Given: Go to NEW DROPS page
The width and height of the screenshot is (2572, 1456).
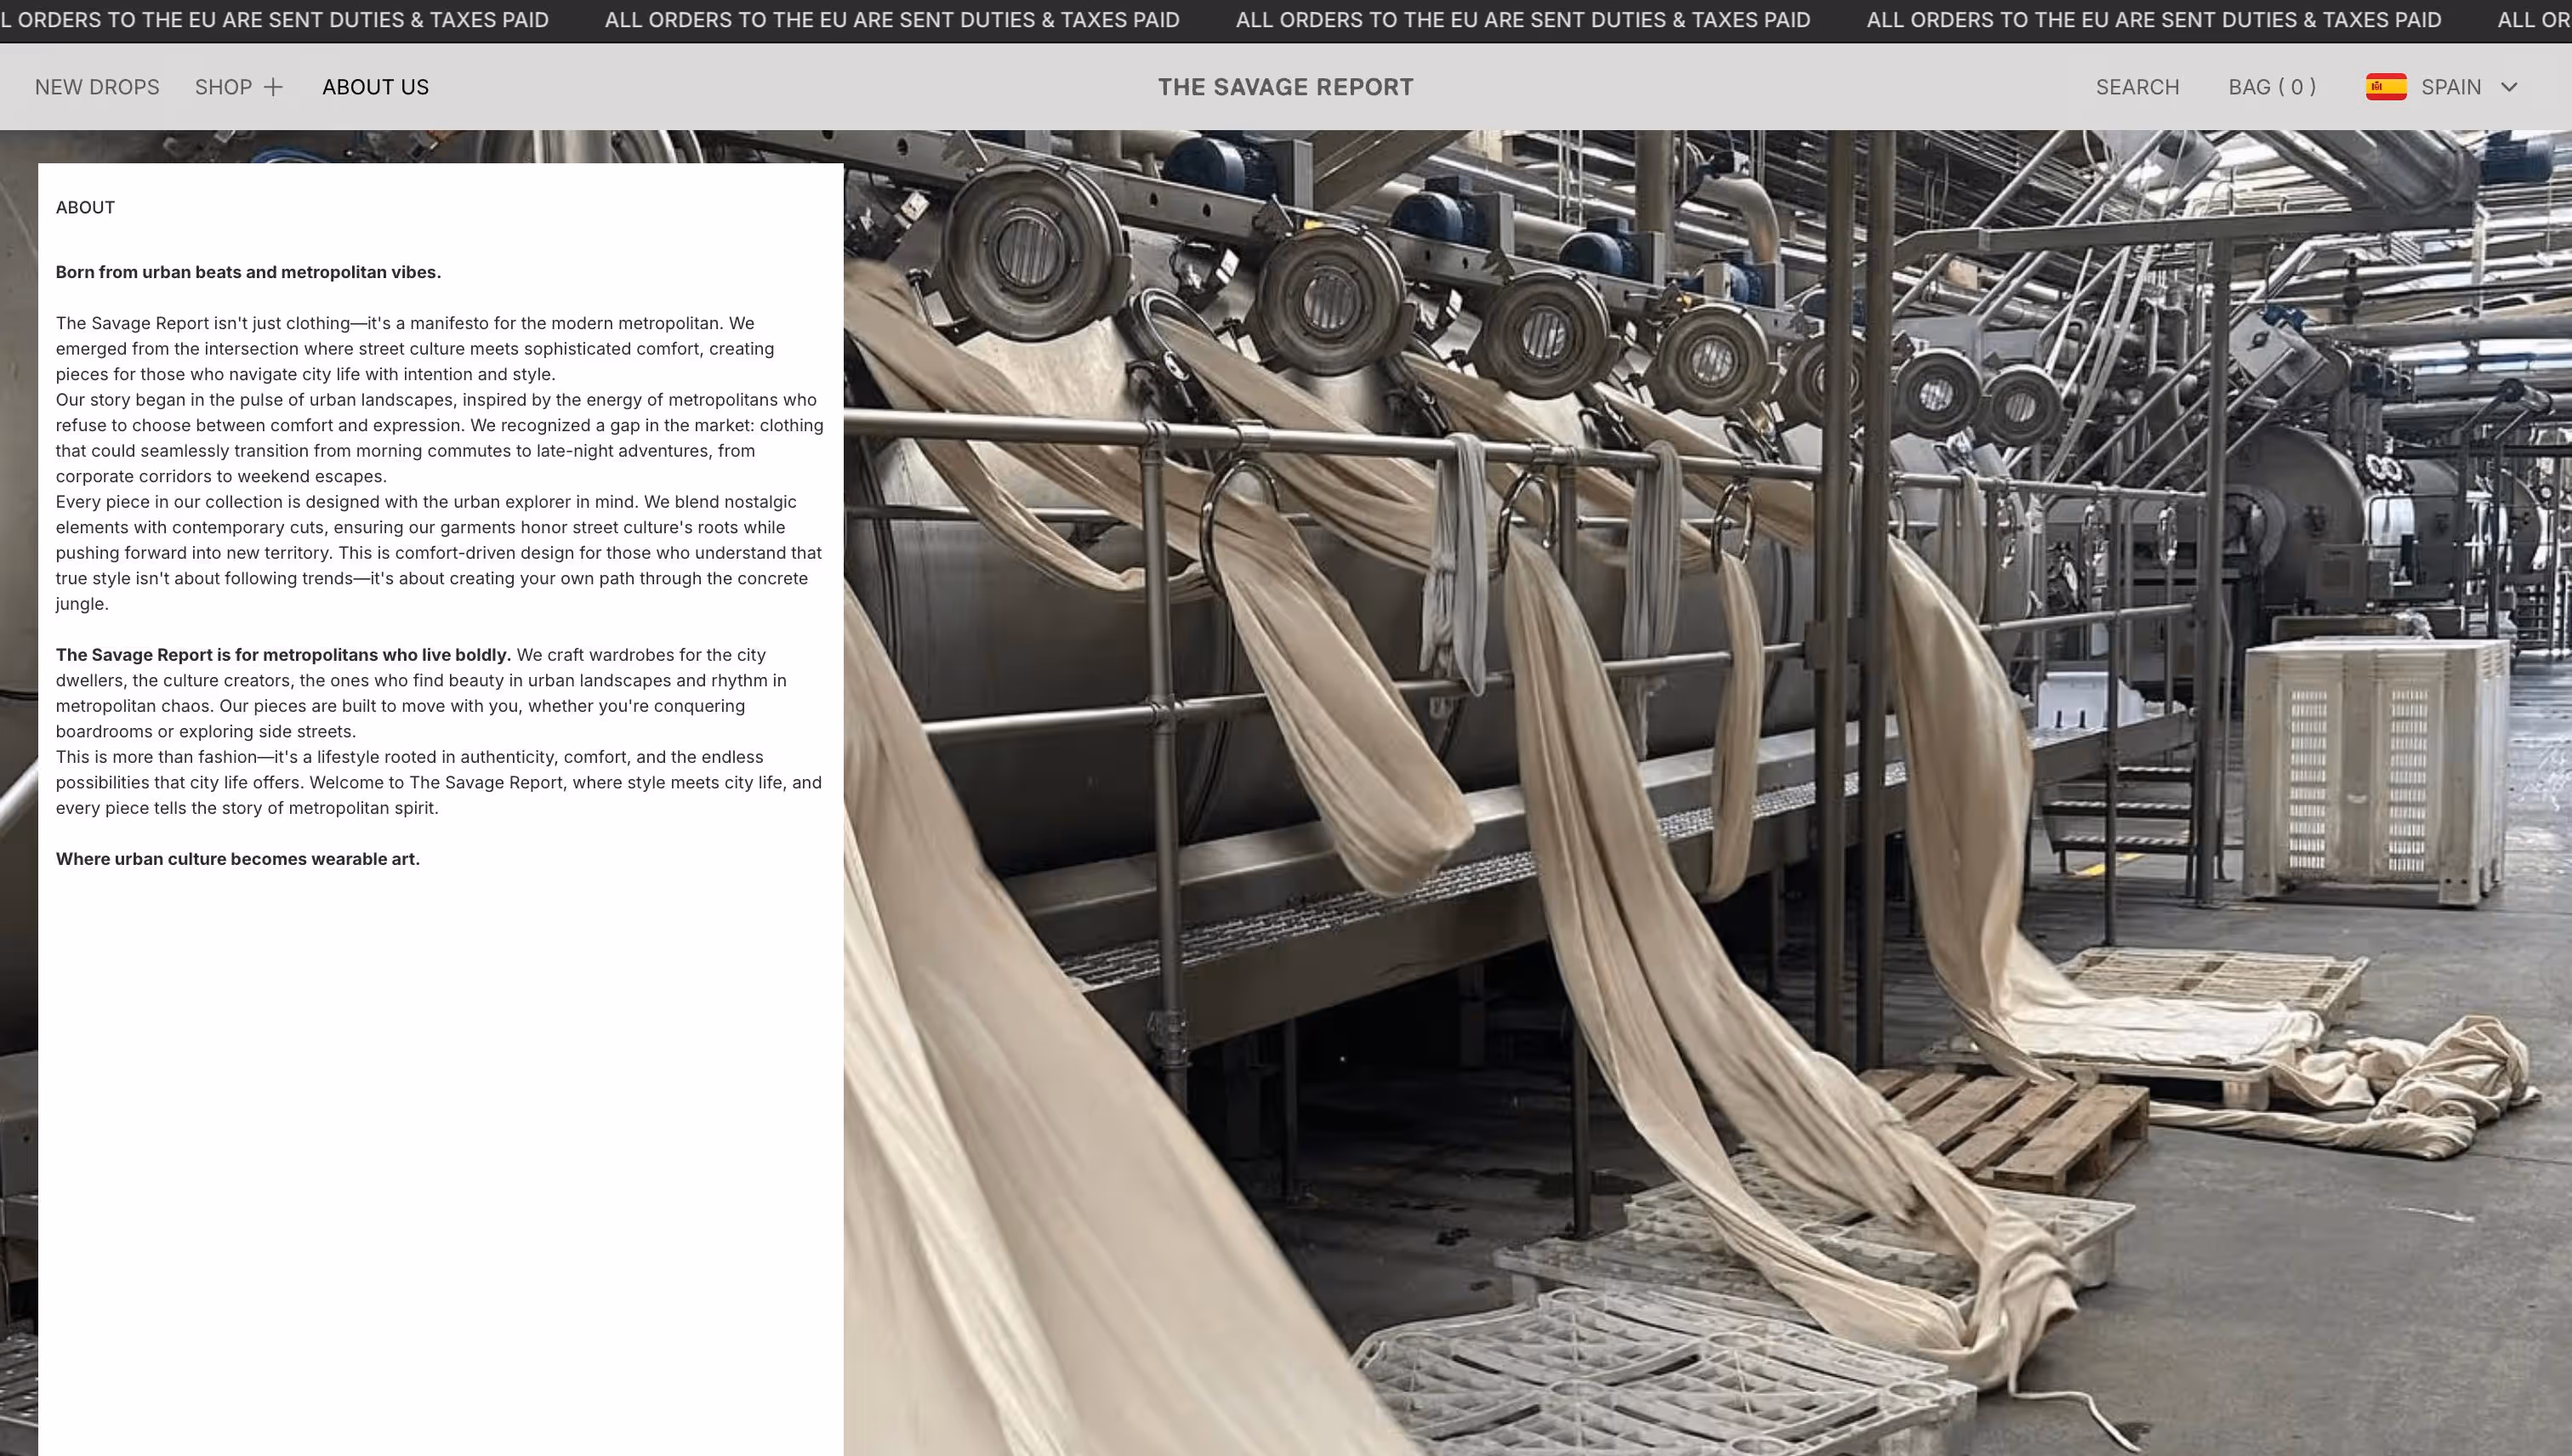Looking at the screenshot, I should point(97,87).
